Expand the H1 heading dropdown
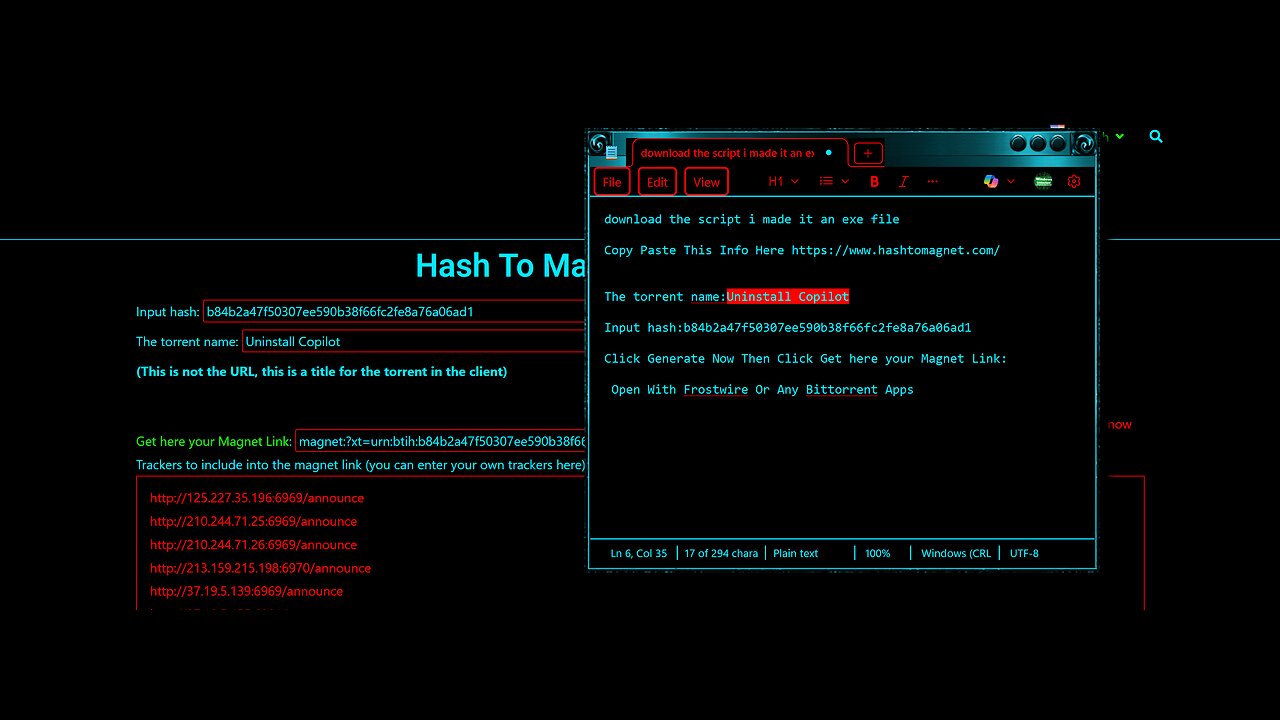 pos(783,181)
